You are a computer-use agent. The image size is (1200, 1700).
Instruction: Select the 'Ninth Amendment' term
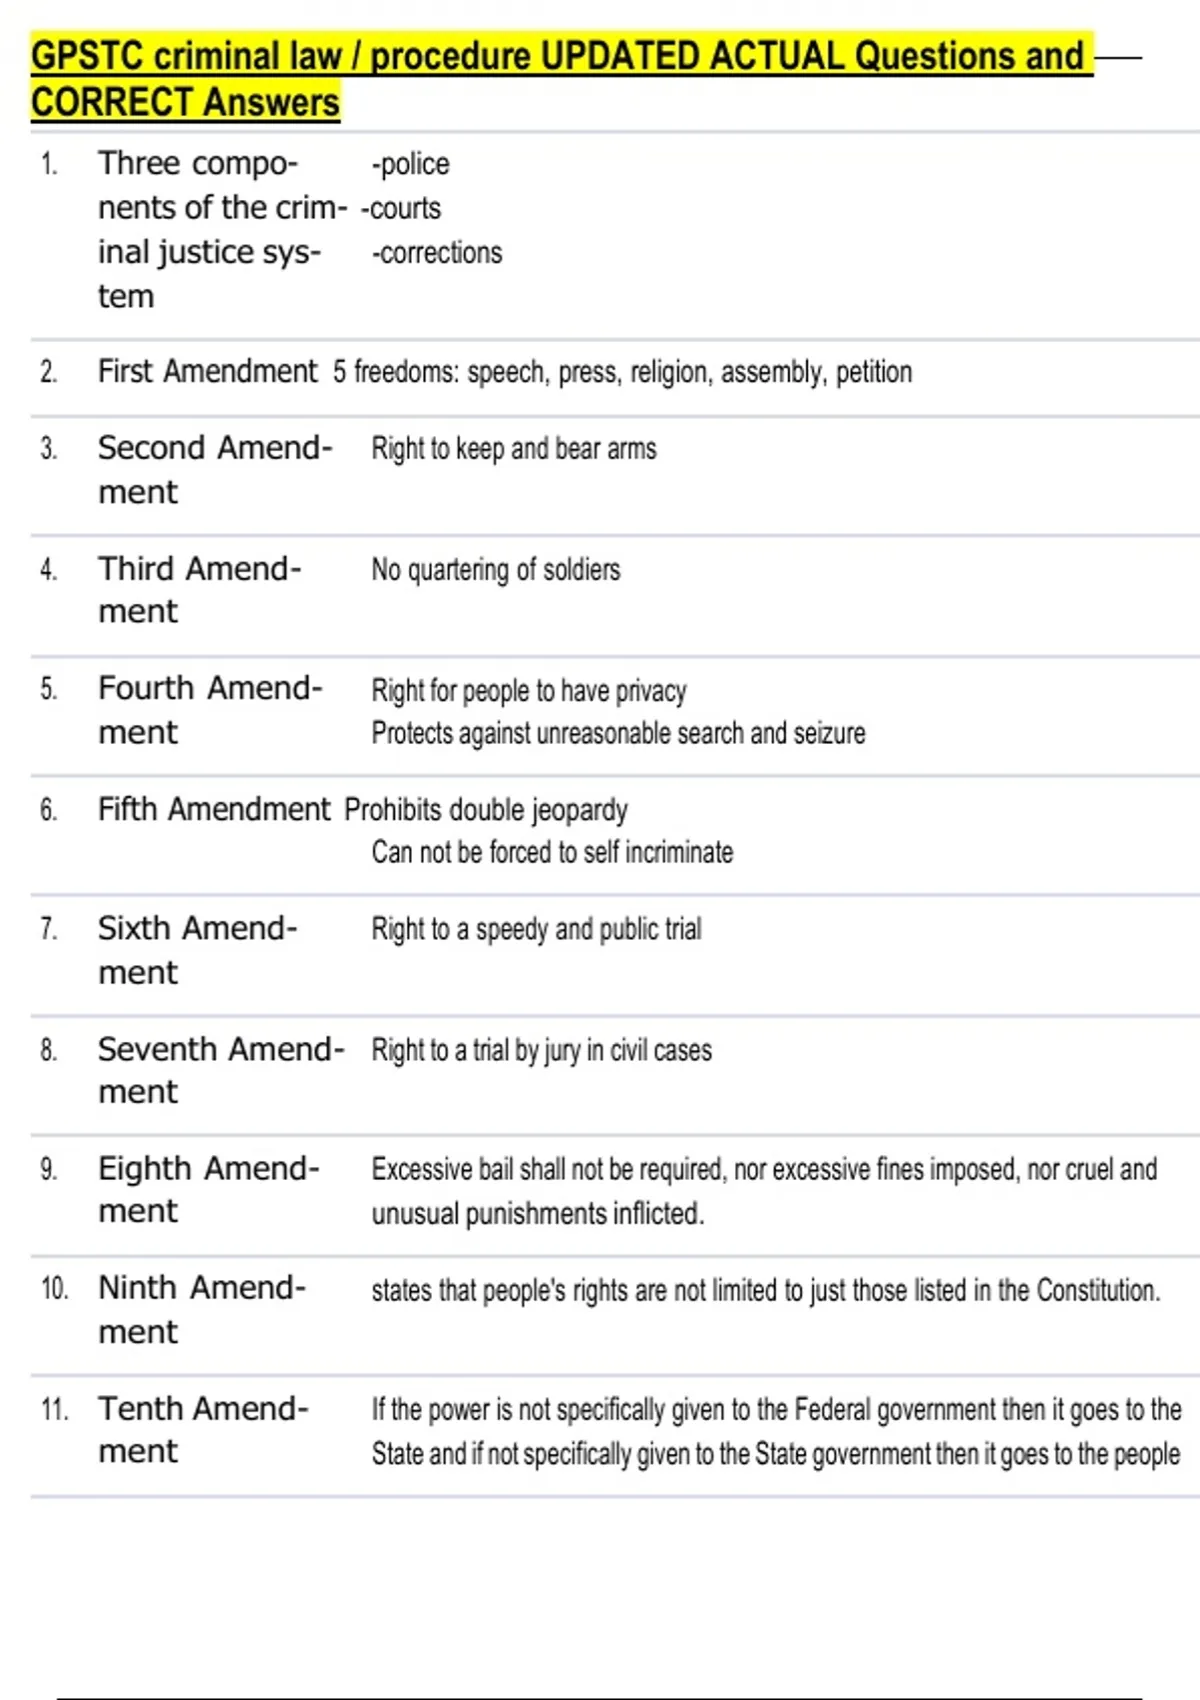tap(201, 1309)
